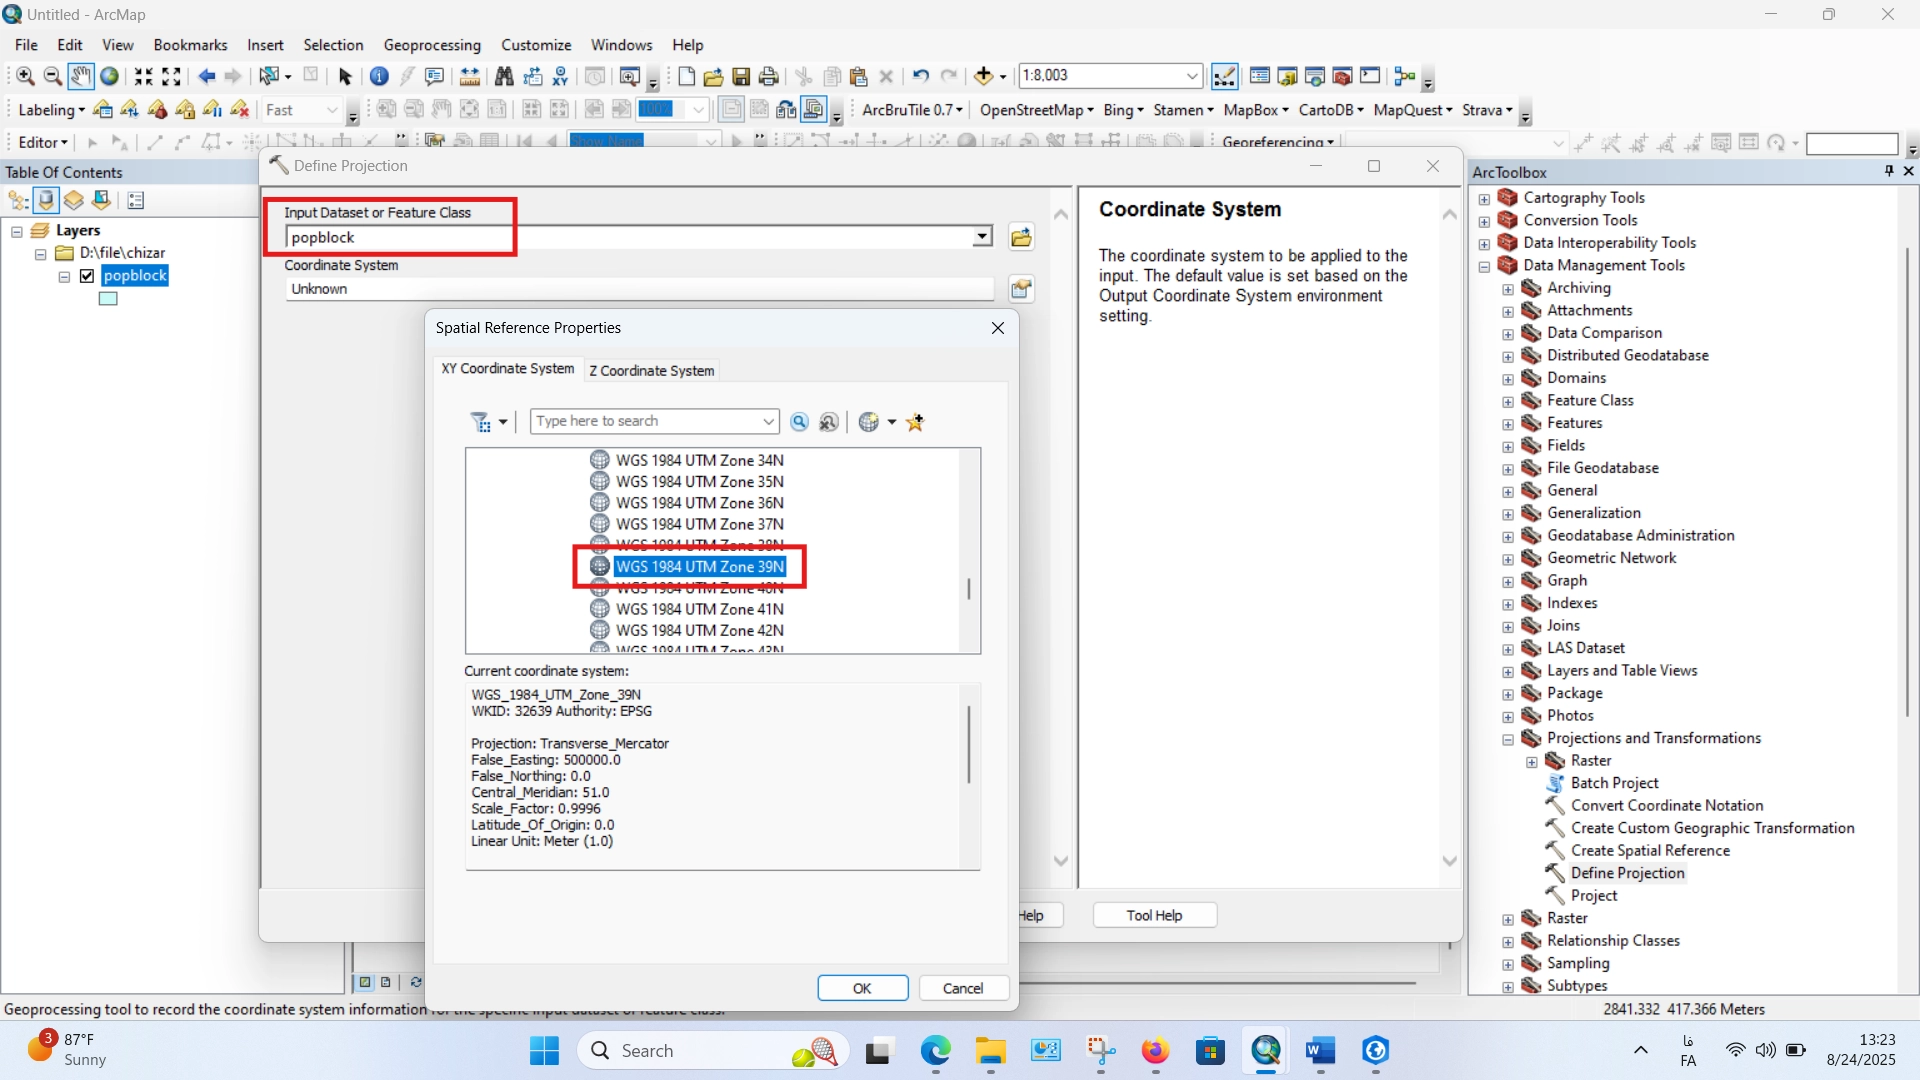1920x1080 pixels.
Task: Select the Zoom Out tool
Action: click(53, 76)
